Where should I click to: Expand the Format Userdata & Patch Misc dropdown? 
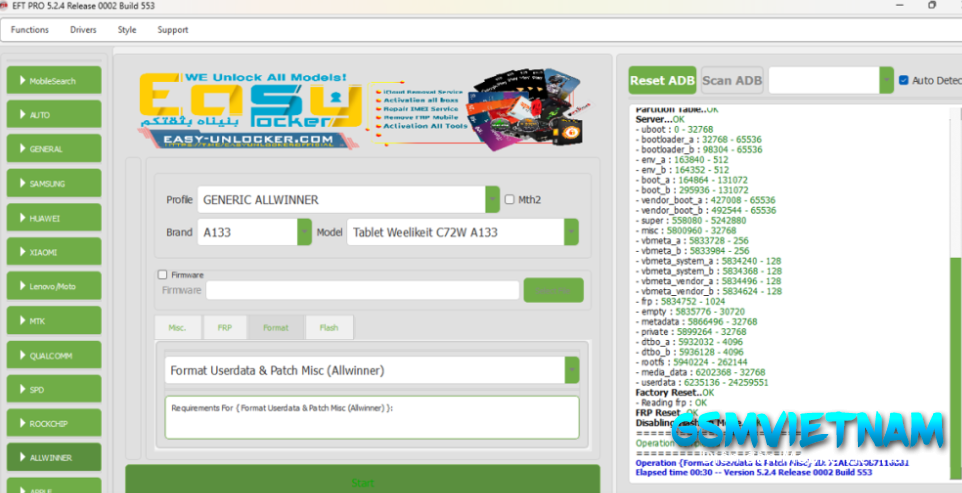pos(571,370)
